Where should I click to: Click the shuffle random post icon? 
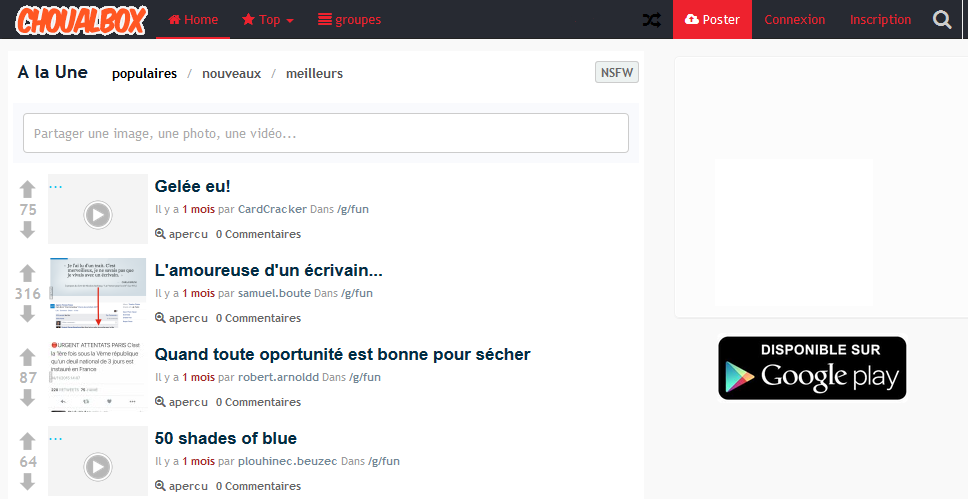coord(651,20)
